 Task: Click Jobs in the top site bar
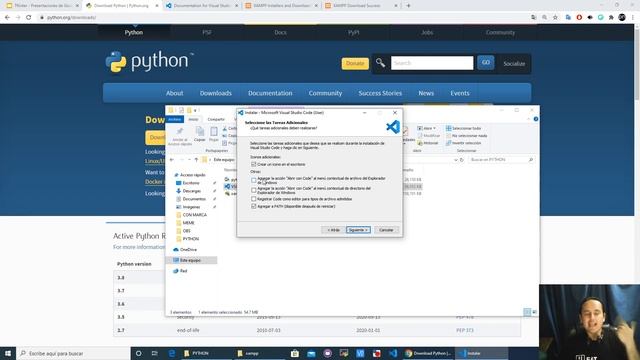pyautogui.click(x=427, y=32)
